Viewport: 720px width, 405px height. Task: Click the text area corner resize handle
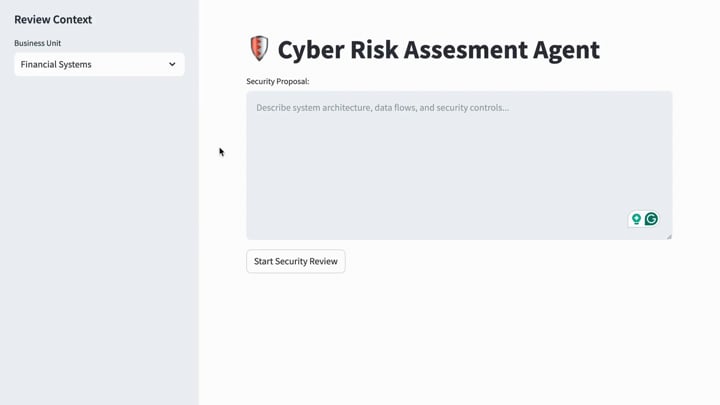click(x=669, y=236)
